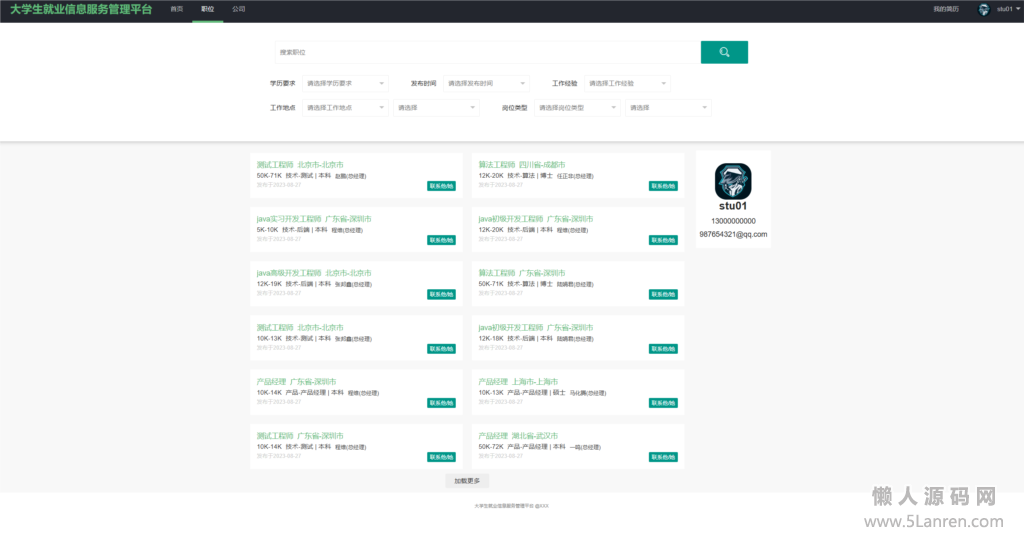Click the green magnifier search button

coord(724,52)
